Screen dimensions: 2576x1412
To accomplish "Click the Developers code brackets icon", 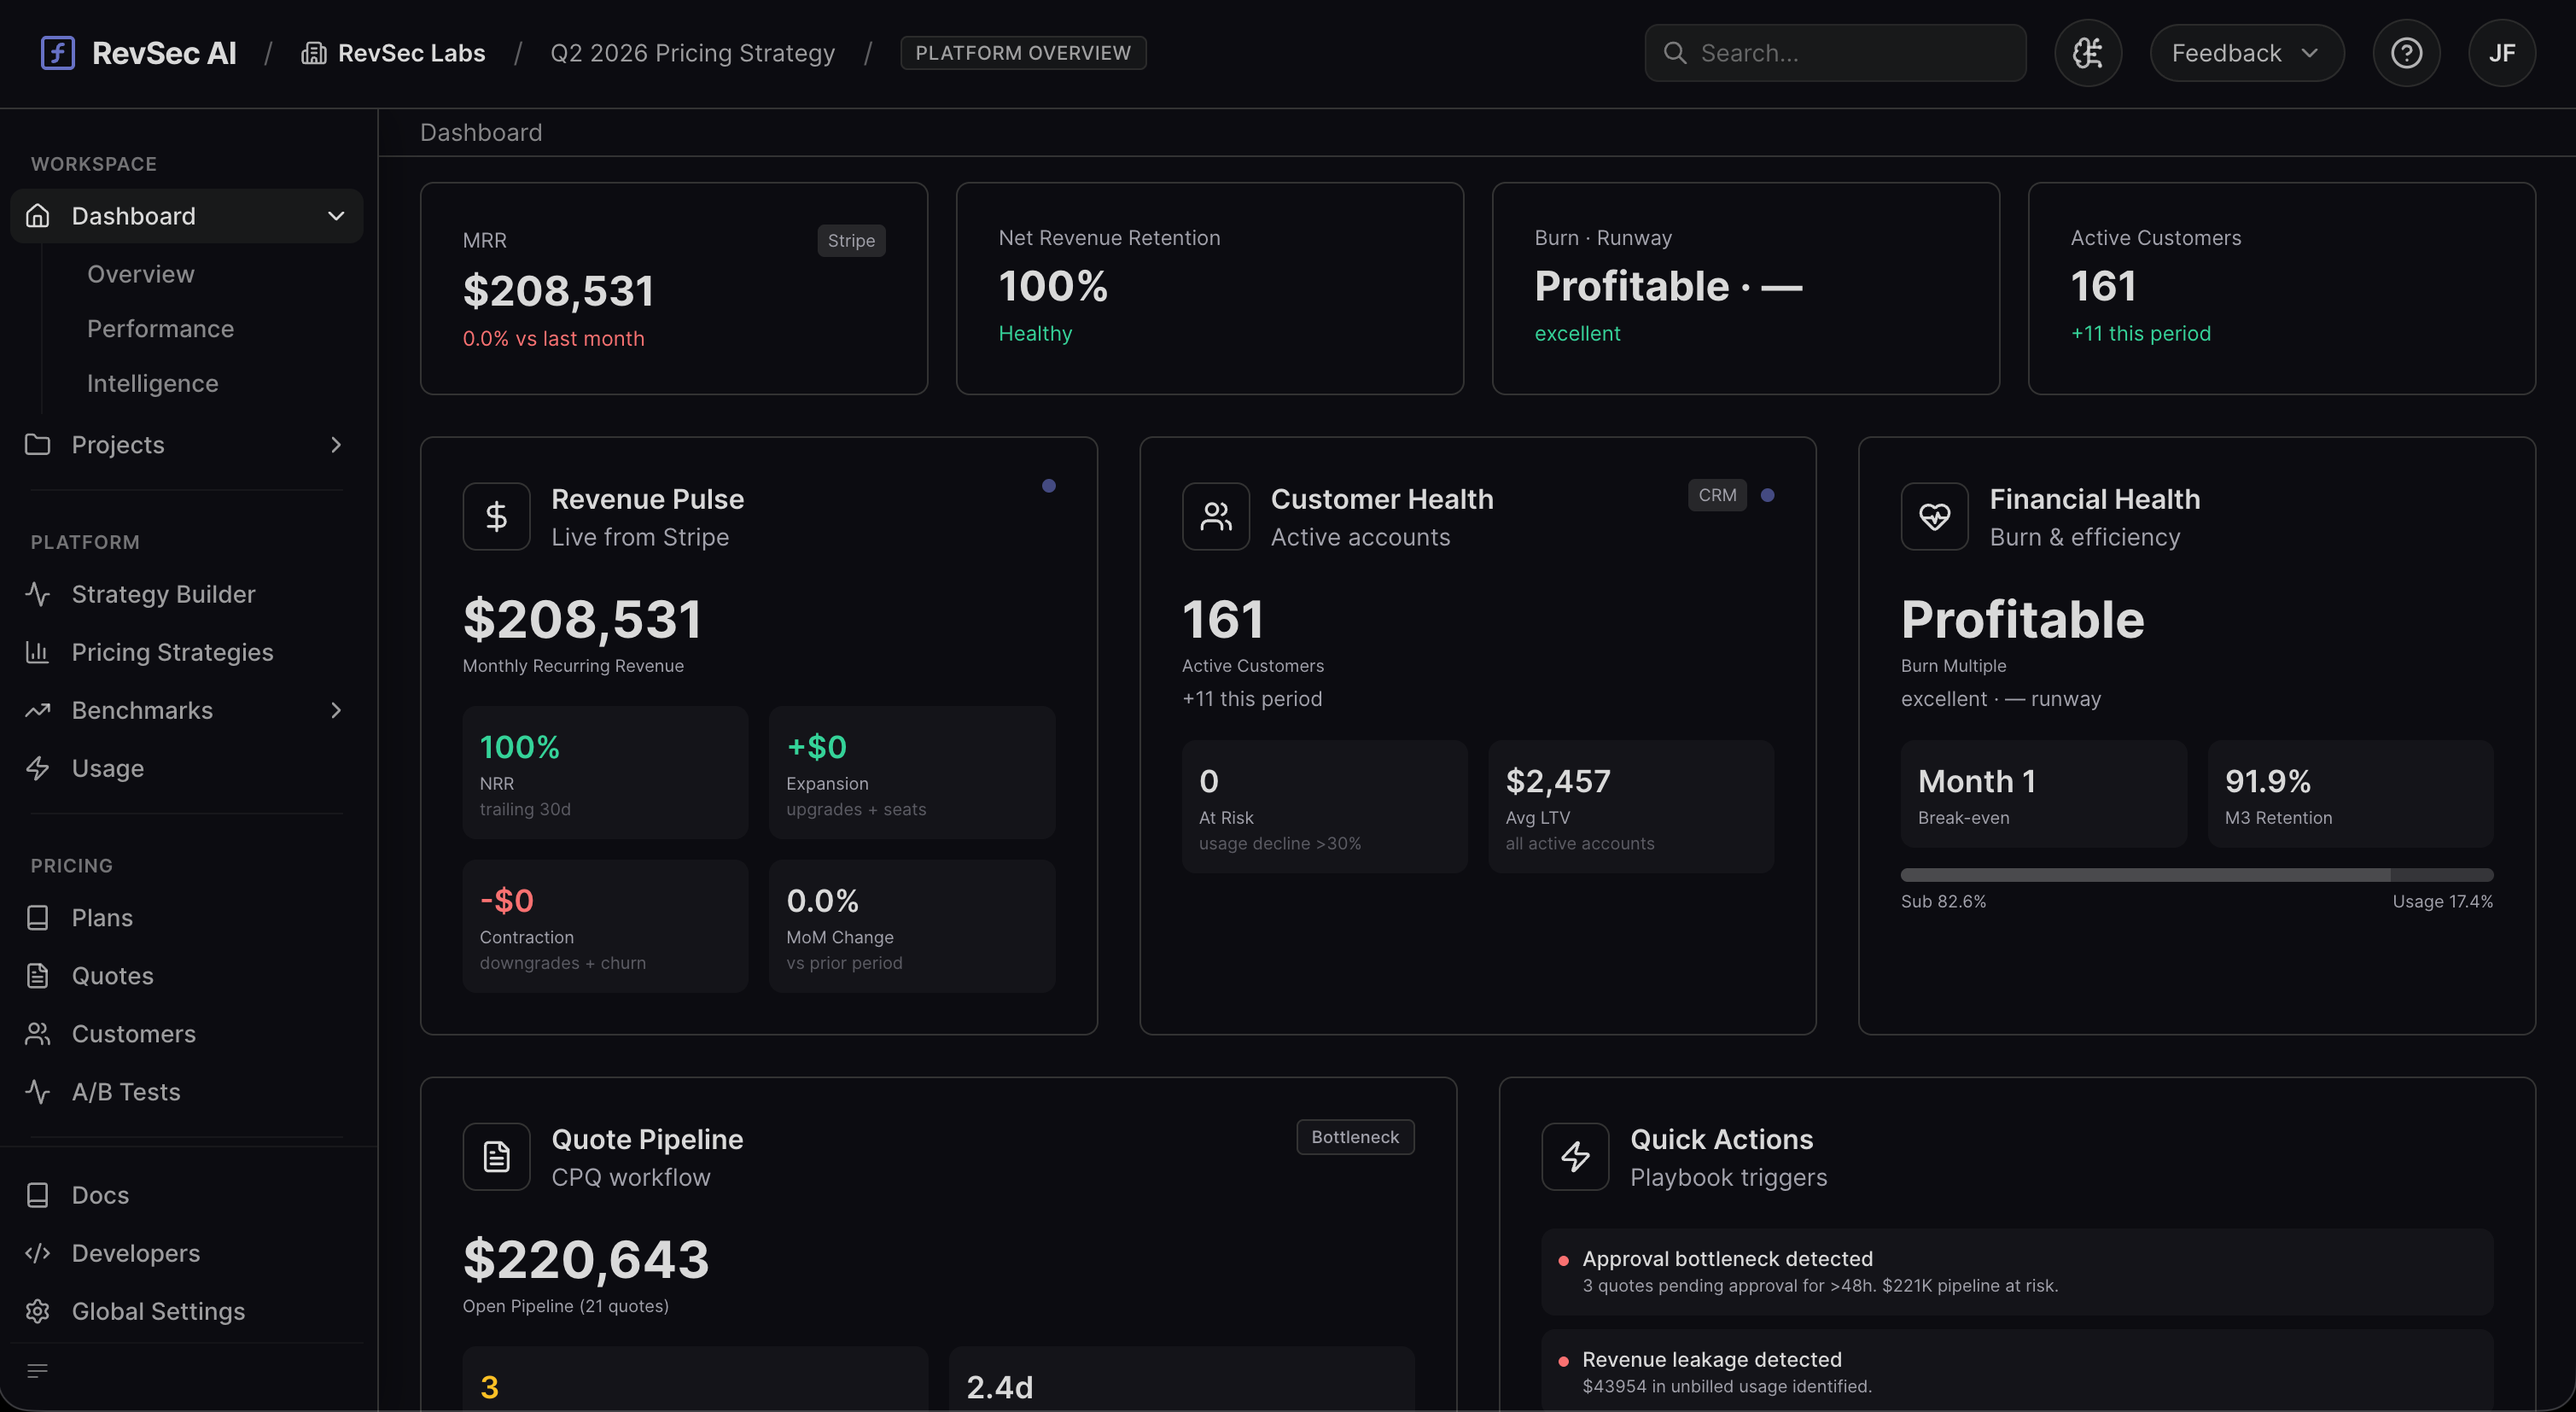I will click(37, 1253).
